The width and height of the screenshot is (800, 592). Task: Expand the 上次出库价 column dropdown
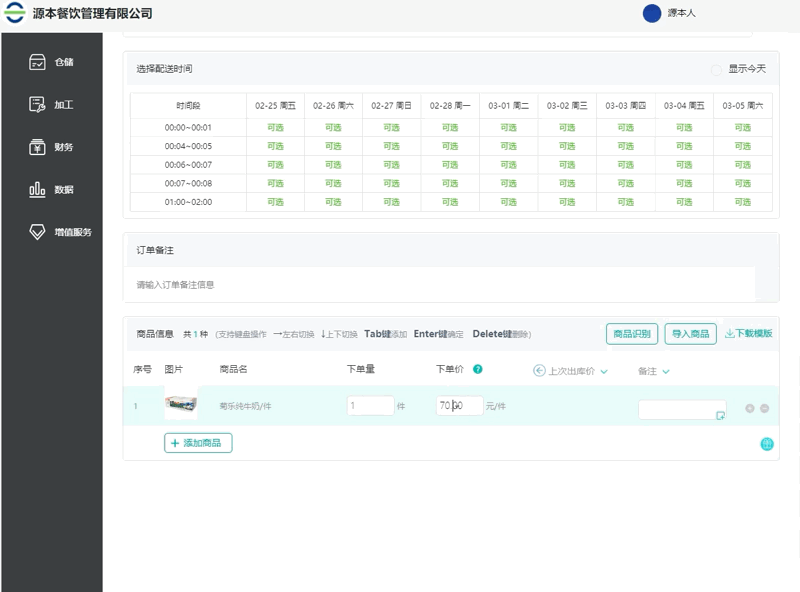click(604, 371)
